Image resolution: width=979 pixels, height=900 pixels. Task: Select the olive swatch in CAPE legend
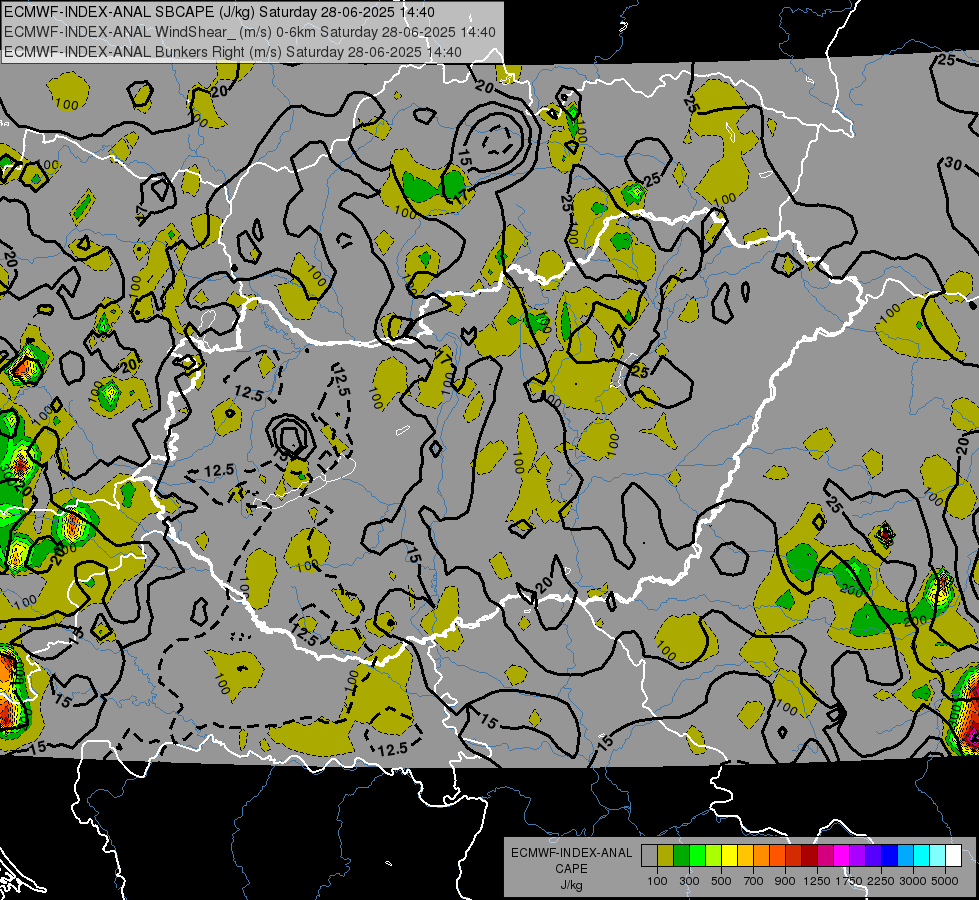click(x=665, y=856)
